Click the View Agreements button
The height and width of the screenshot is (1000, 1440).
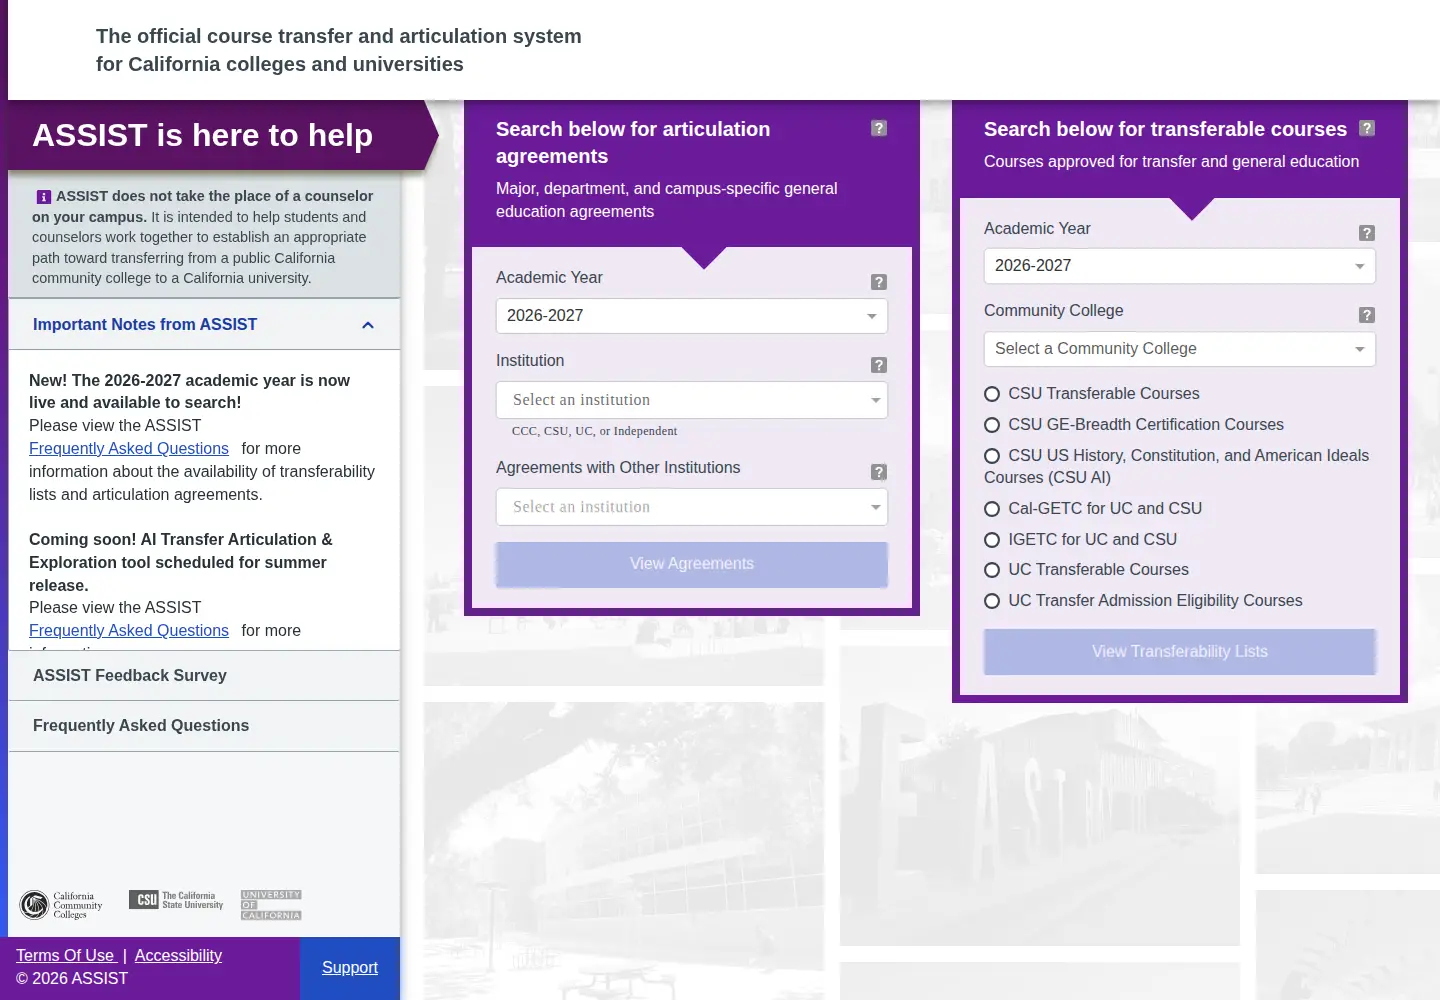[x=692, y=564]
